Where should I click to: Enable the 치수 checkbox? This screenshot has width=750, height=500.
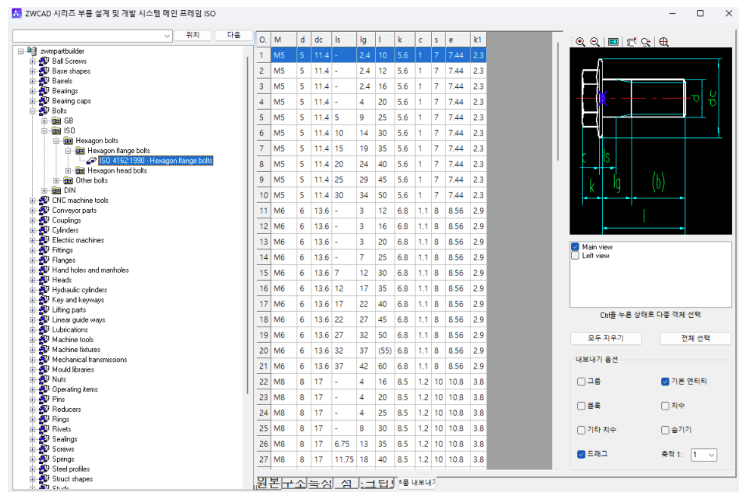pos(665,406)
